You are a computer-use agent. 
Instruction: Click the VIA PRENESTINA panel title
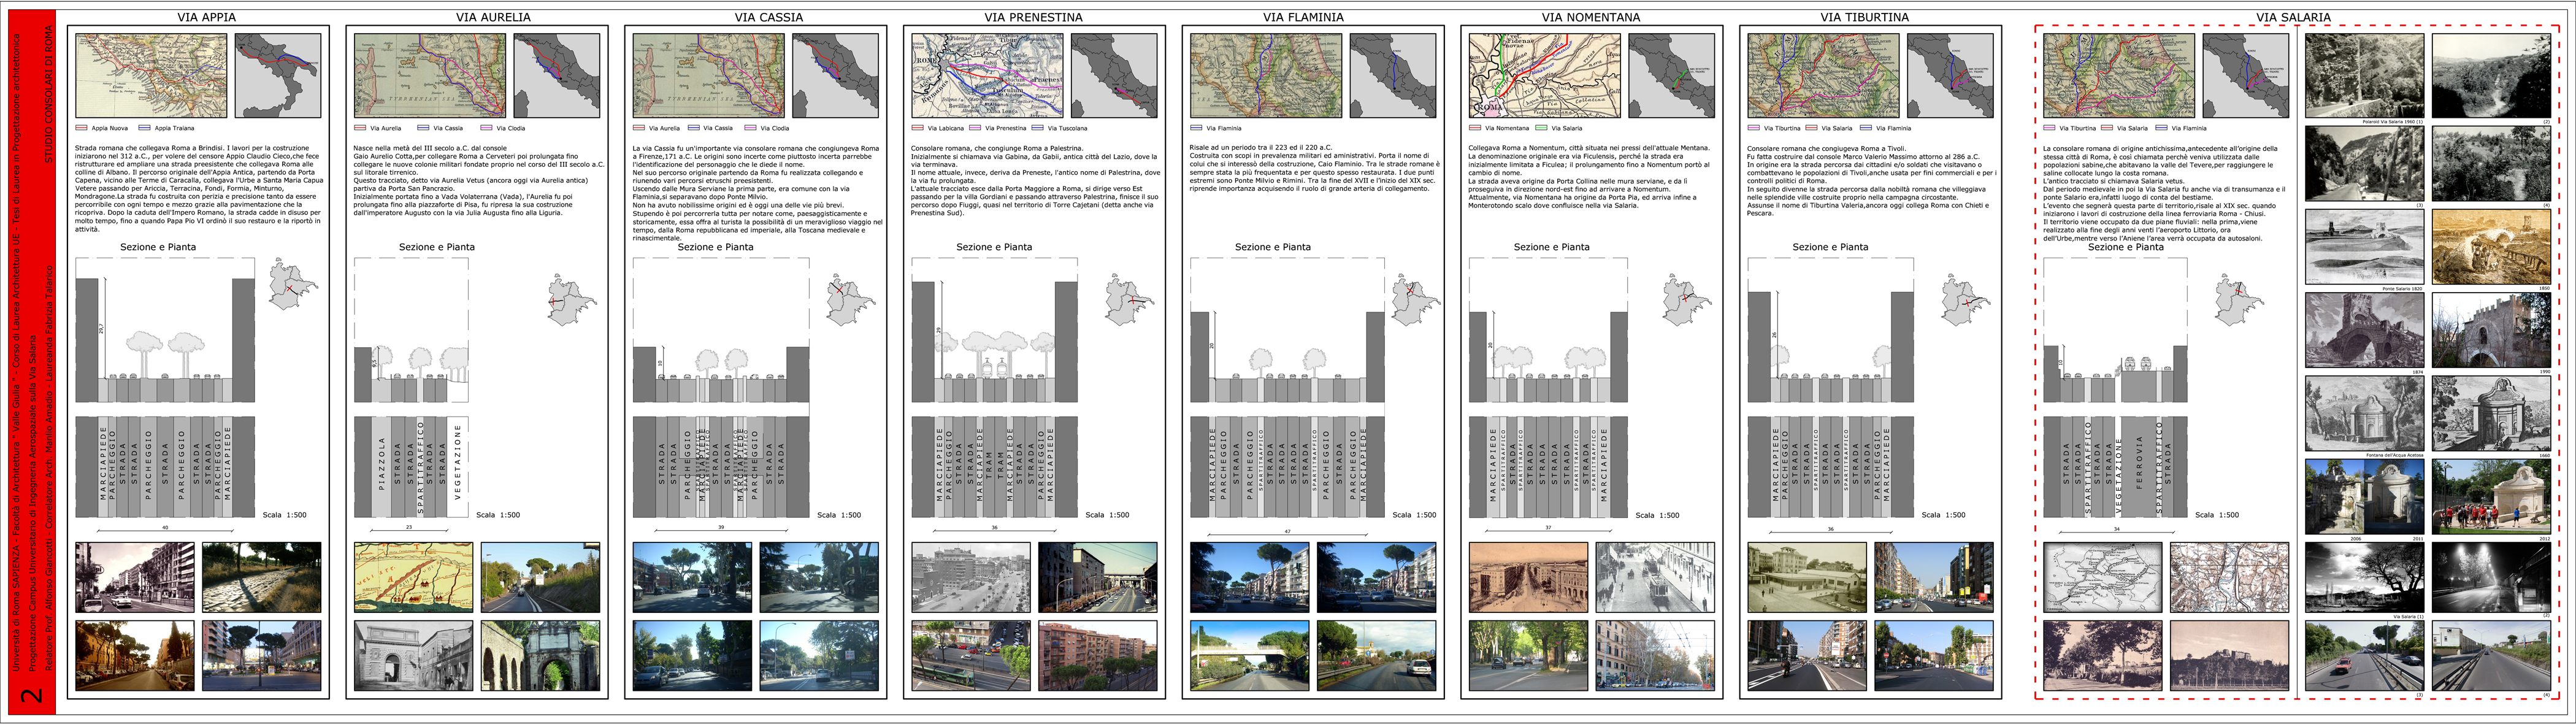1033,17
